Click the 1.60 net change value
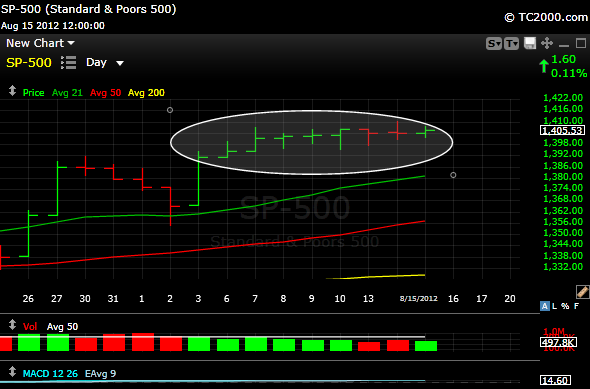The image size is (590, 389). 563,59
